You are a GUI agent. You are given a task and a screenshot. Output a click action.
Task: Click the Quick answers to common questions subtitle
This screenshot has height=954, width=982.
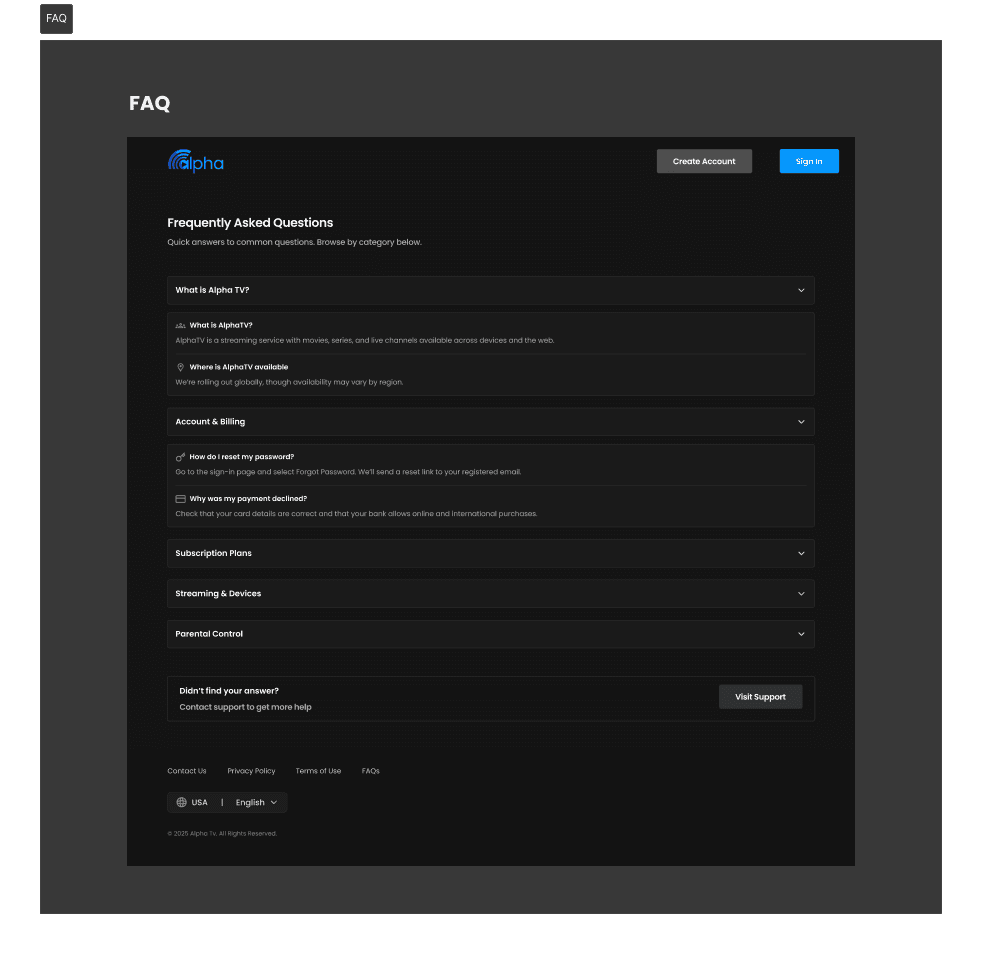[294, 242]
